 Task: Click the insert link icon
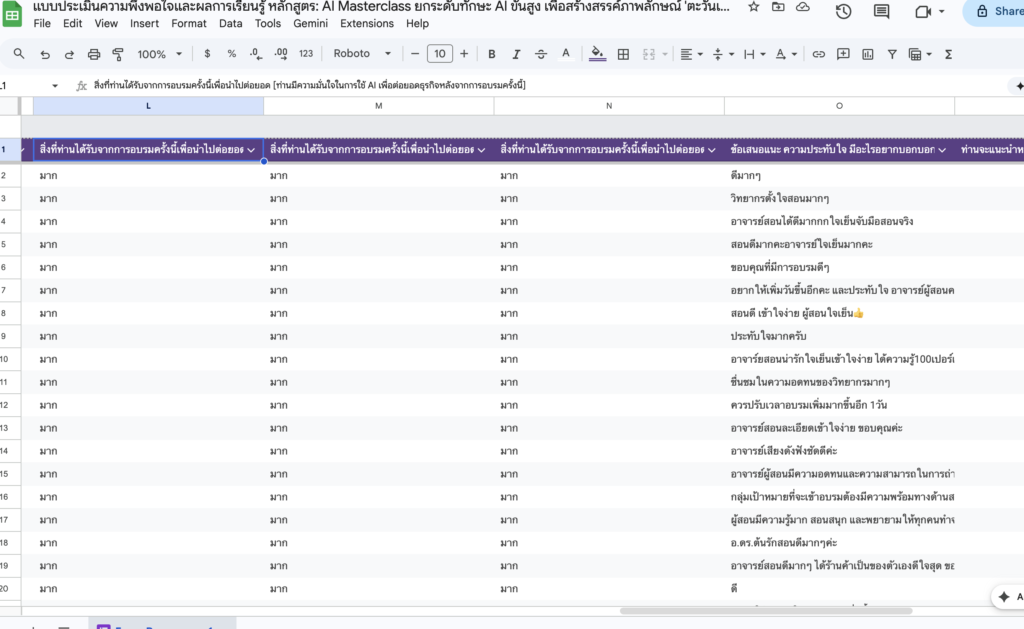pos(819,54)
